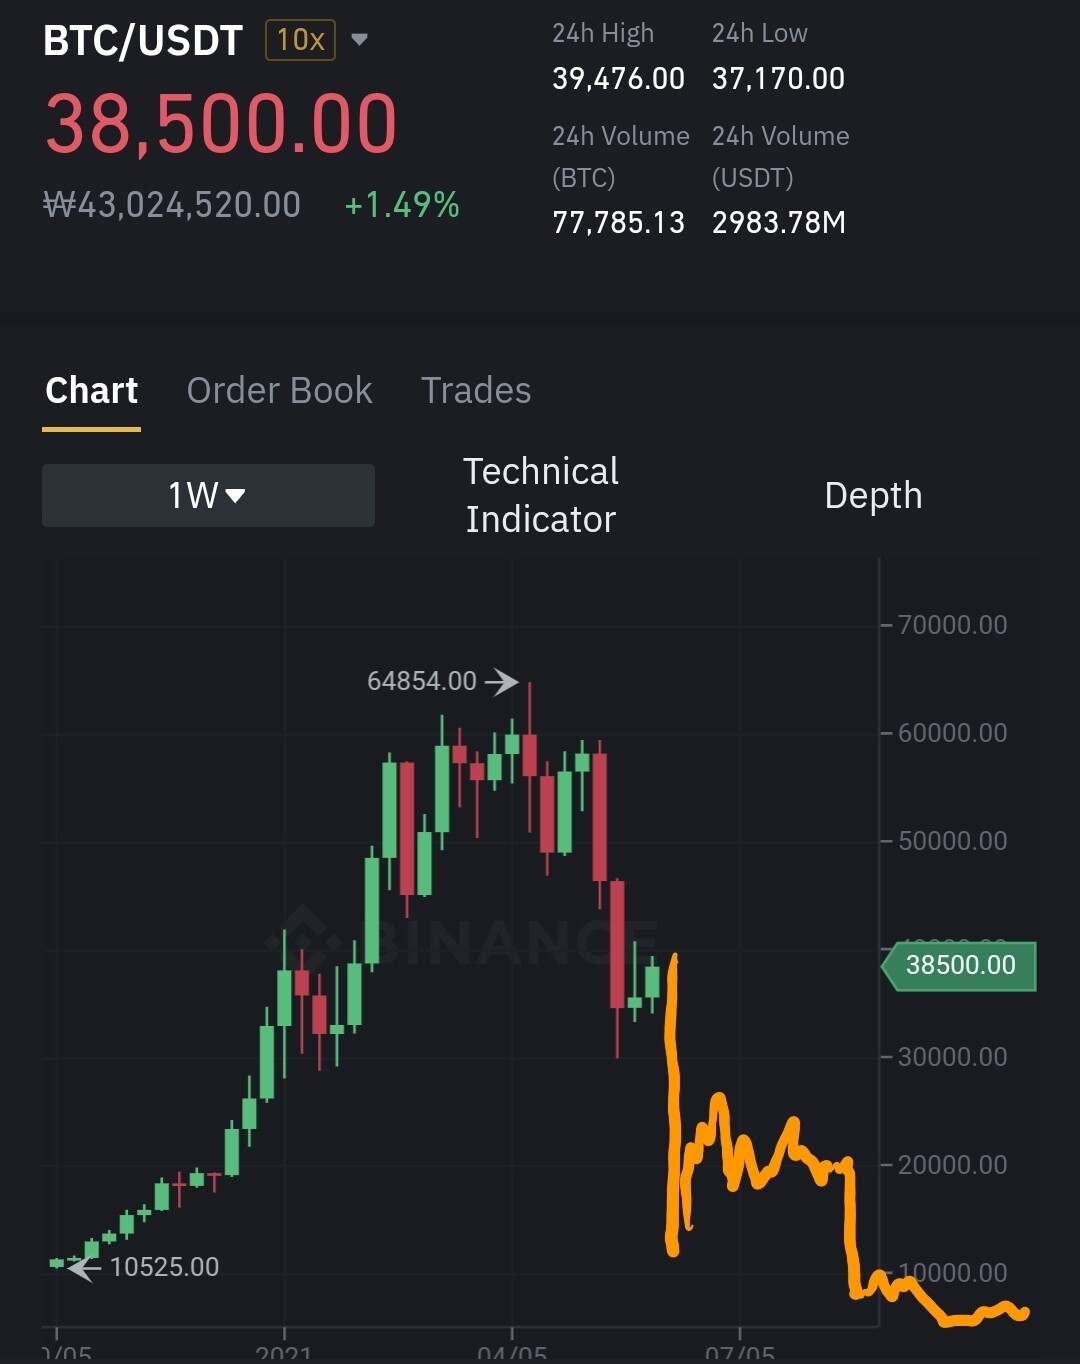
Task: Switch to the Trades tab
Action: point(476,390)
